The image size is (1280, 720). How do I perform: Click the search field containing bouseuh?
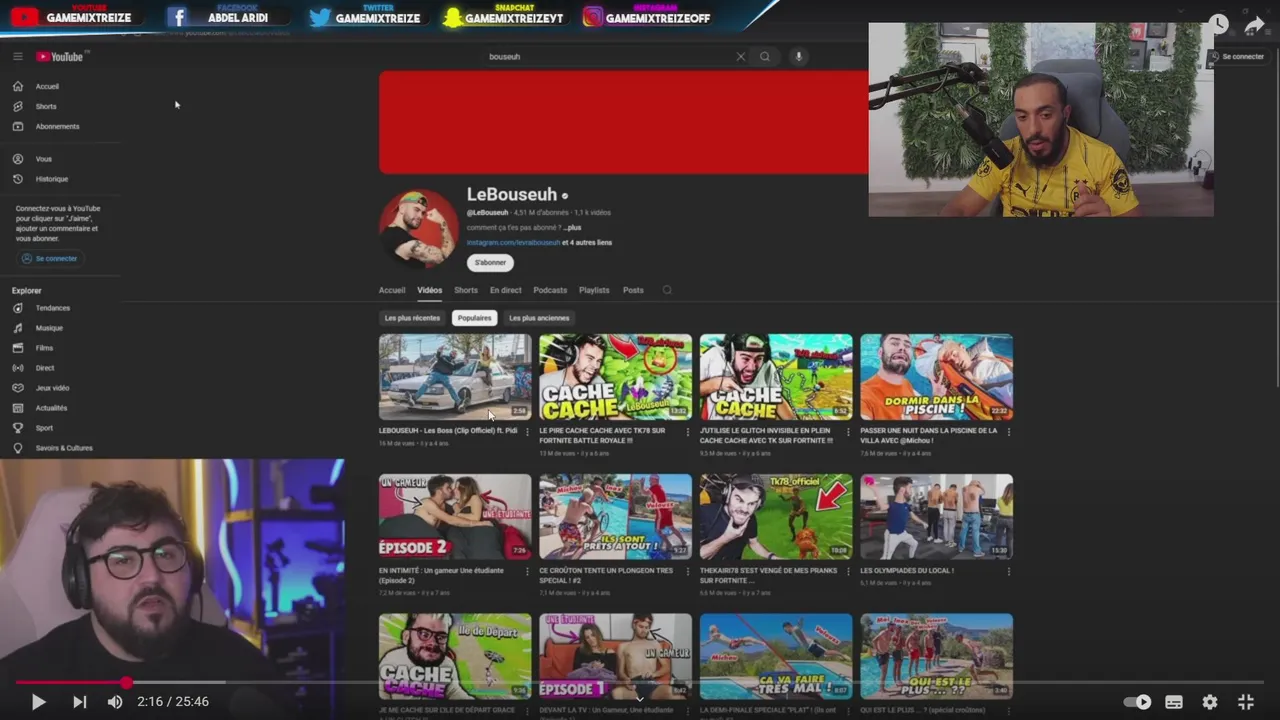[608, 56]
